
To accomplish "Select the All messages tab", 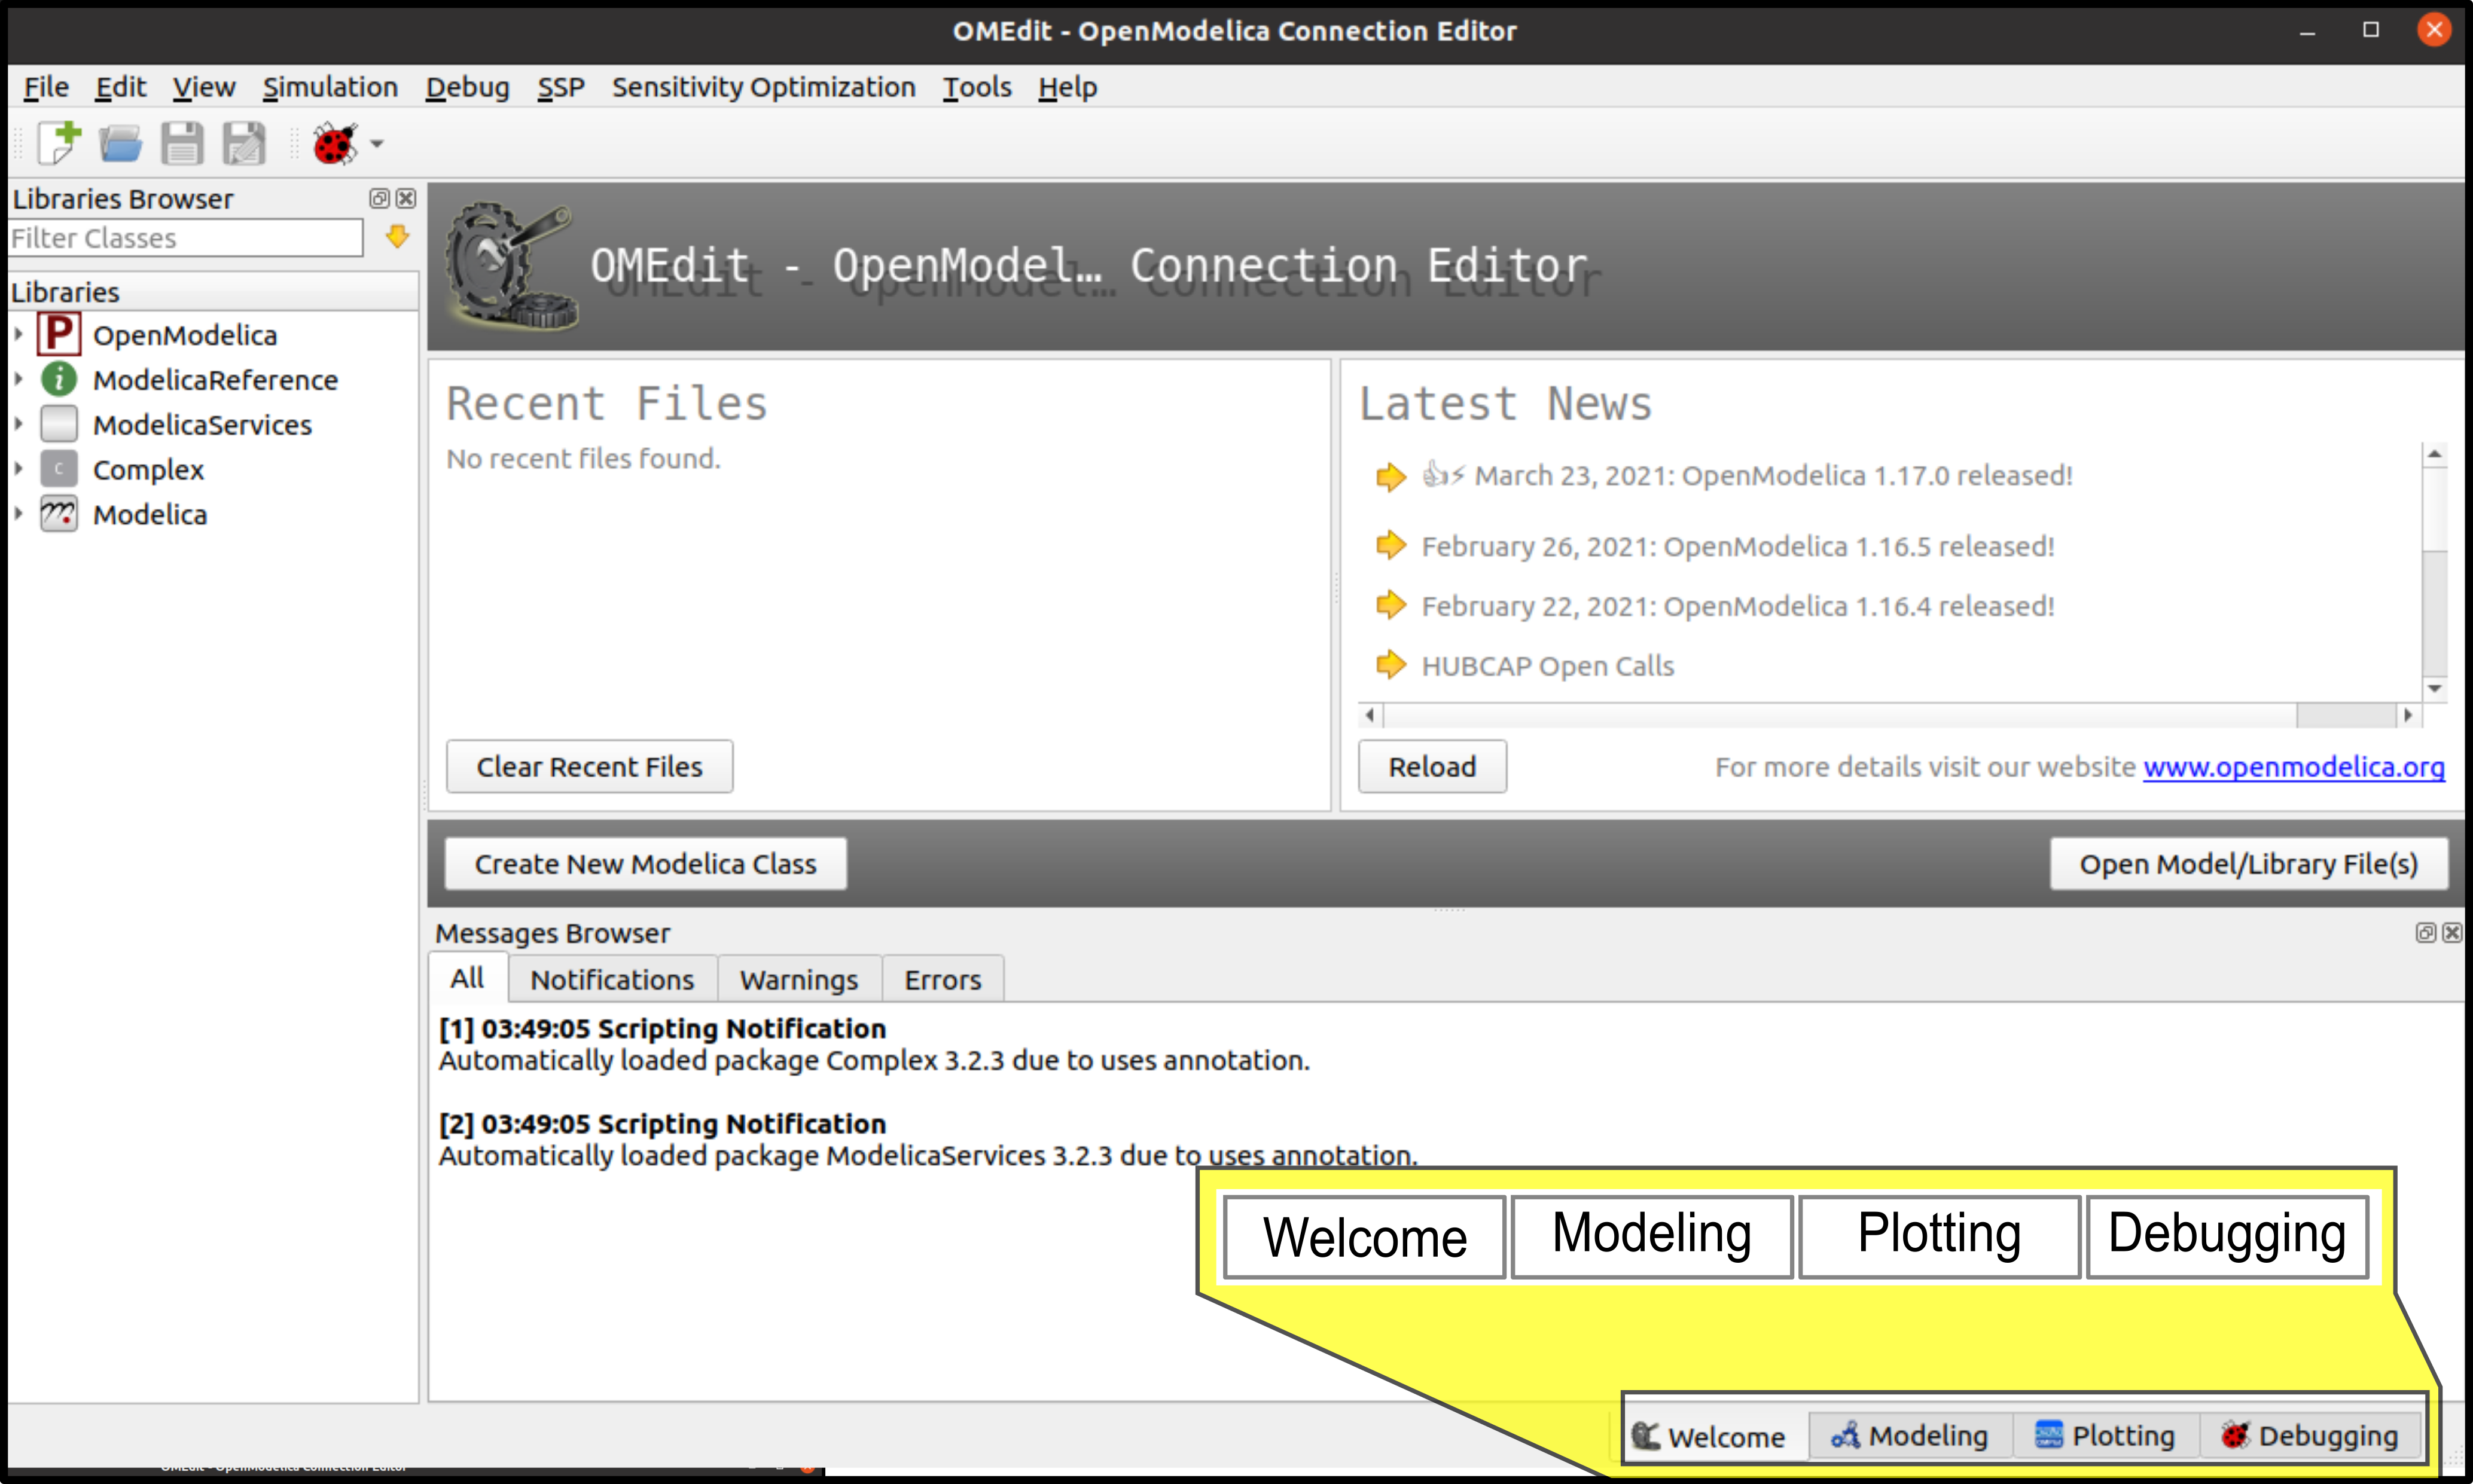I will pyautogui.click(x=467, y=978).
